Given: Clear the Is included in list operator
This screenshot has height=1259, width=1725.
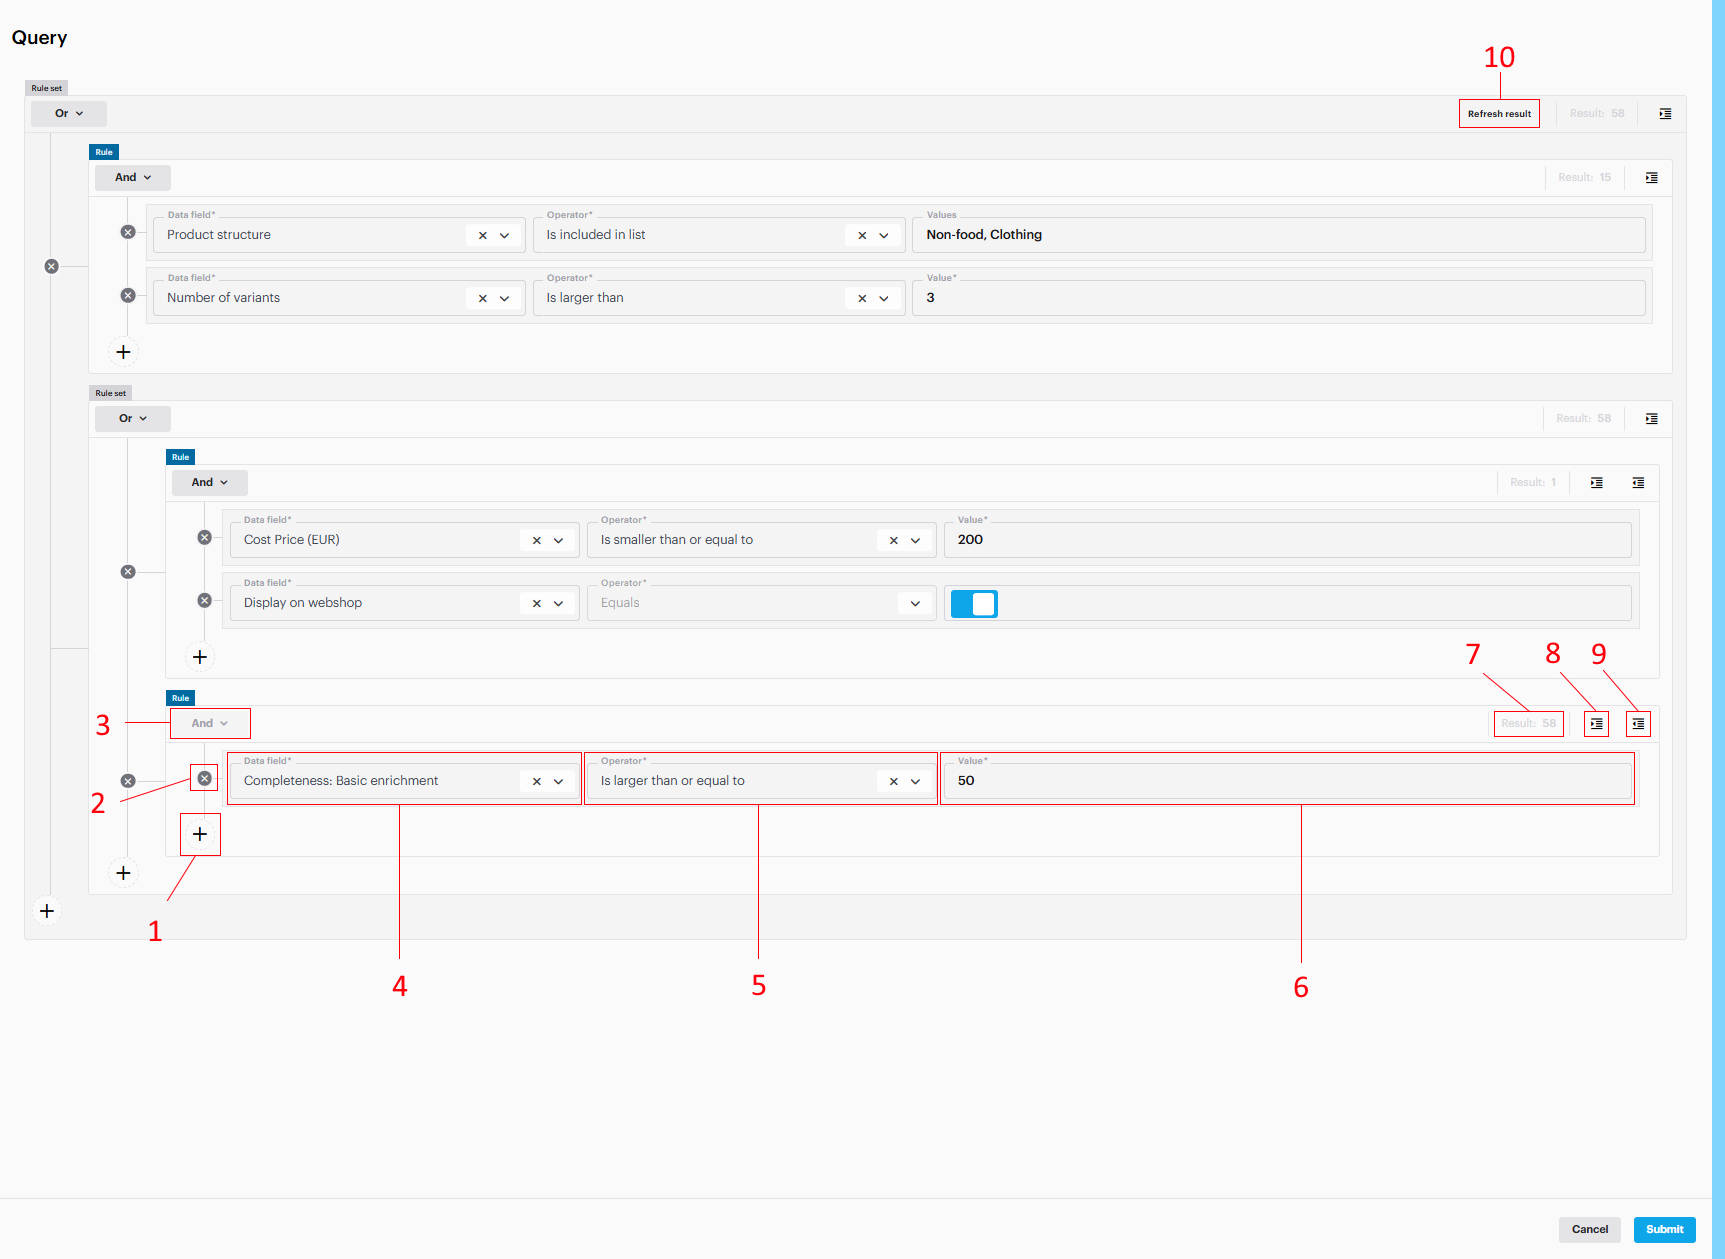Looking at the screenshot, I should [861, 236].
